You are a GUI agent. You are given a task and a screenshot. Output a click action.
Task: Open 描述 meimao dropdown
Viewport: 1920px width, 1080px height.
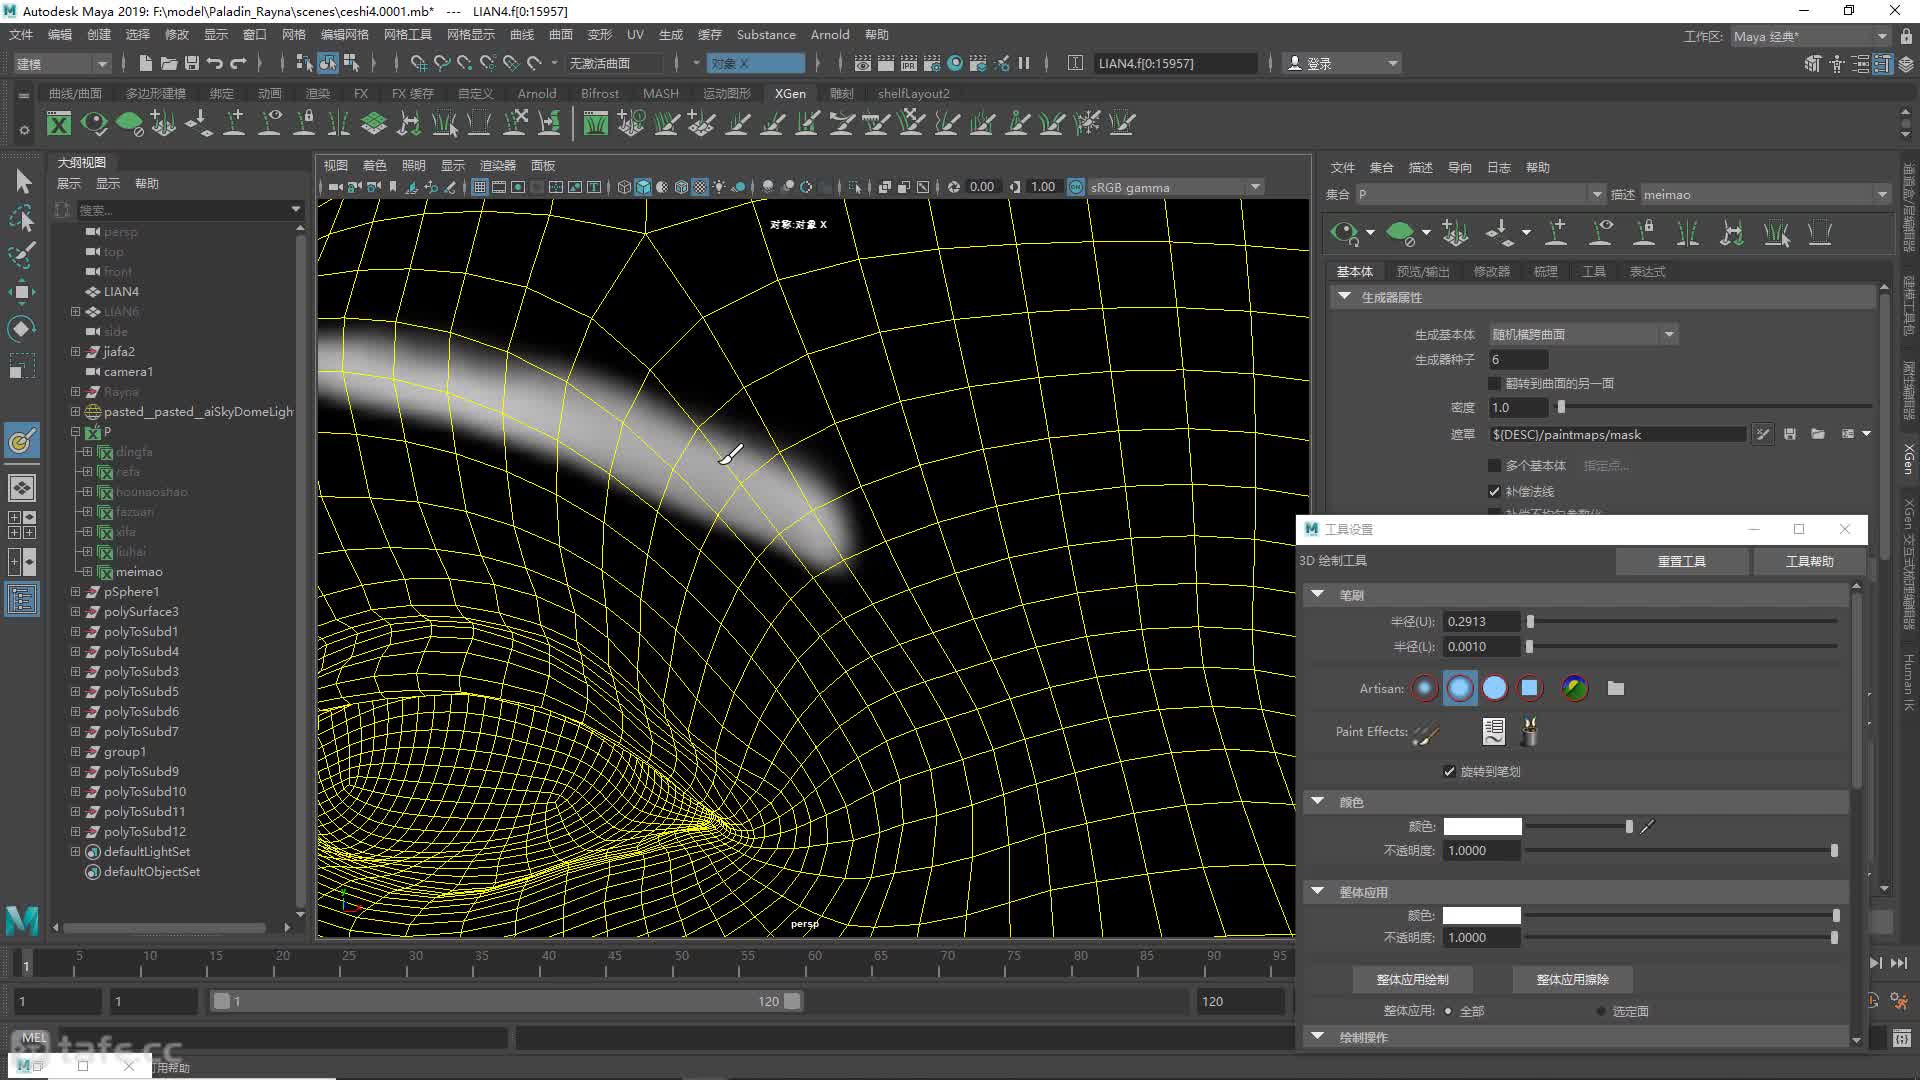click(1765, 194)
